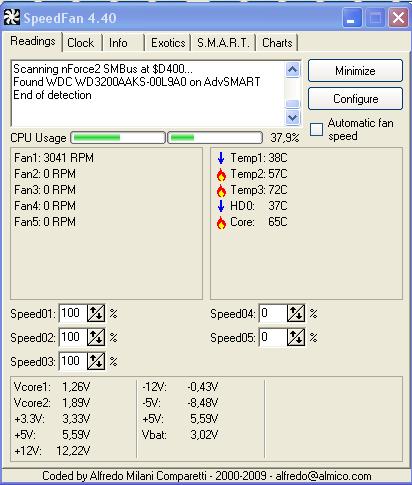This screenshot has height=485, width=412.
Task: Click the Vcore1 1,26V value
Action: point(76,387)
